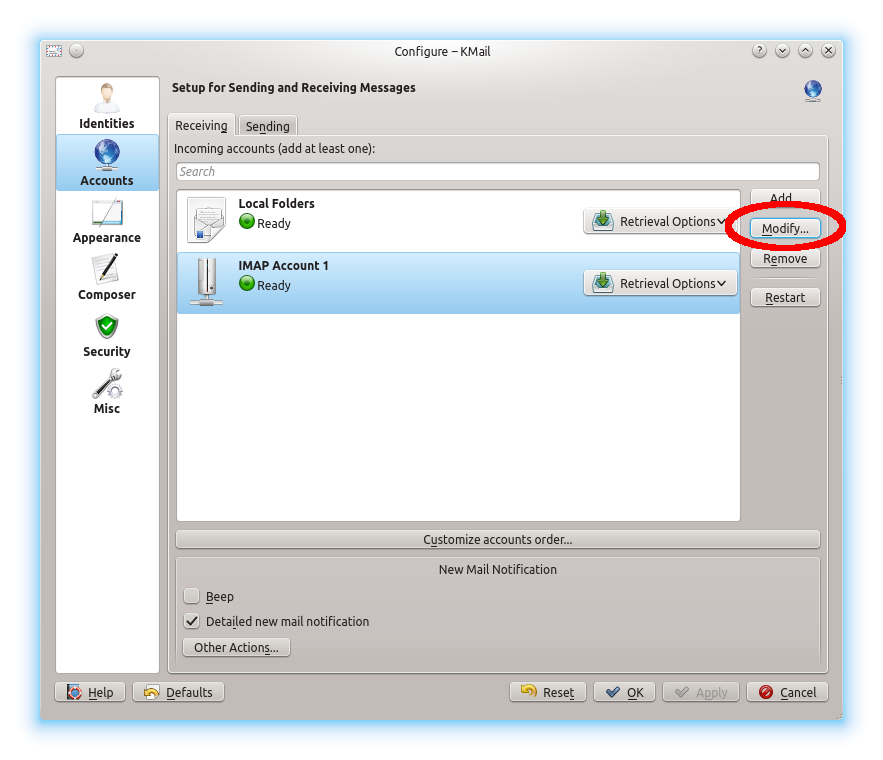Select the Receiving tab

click(201, 125)
